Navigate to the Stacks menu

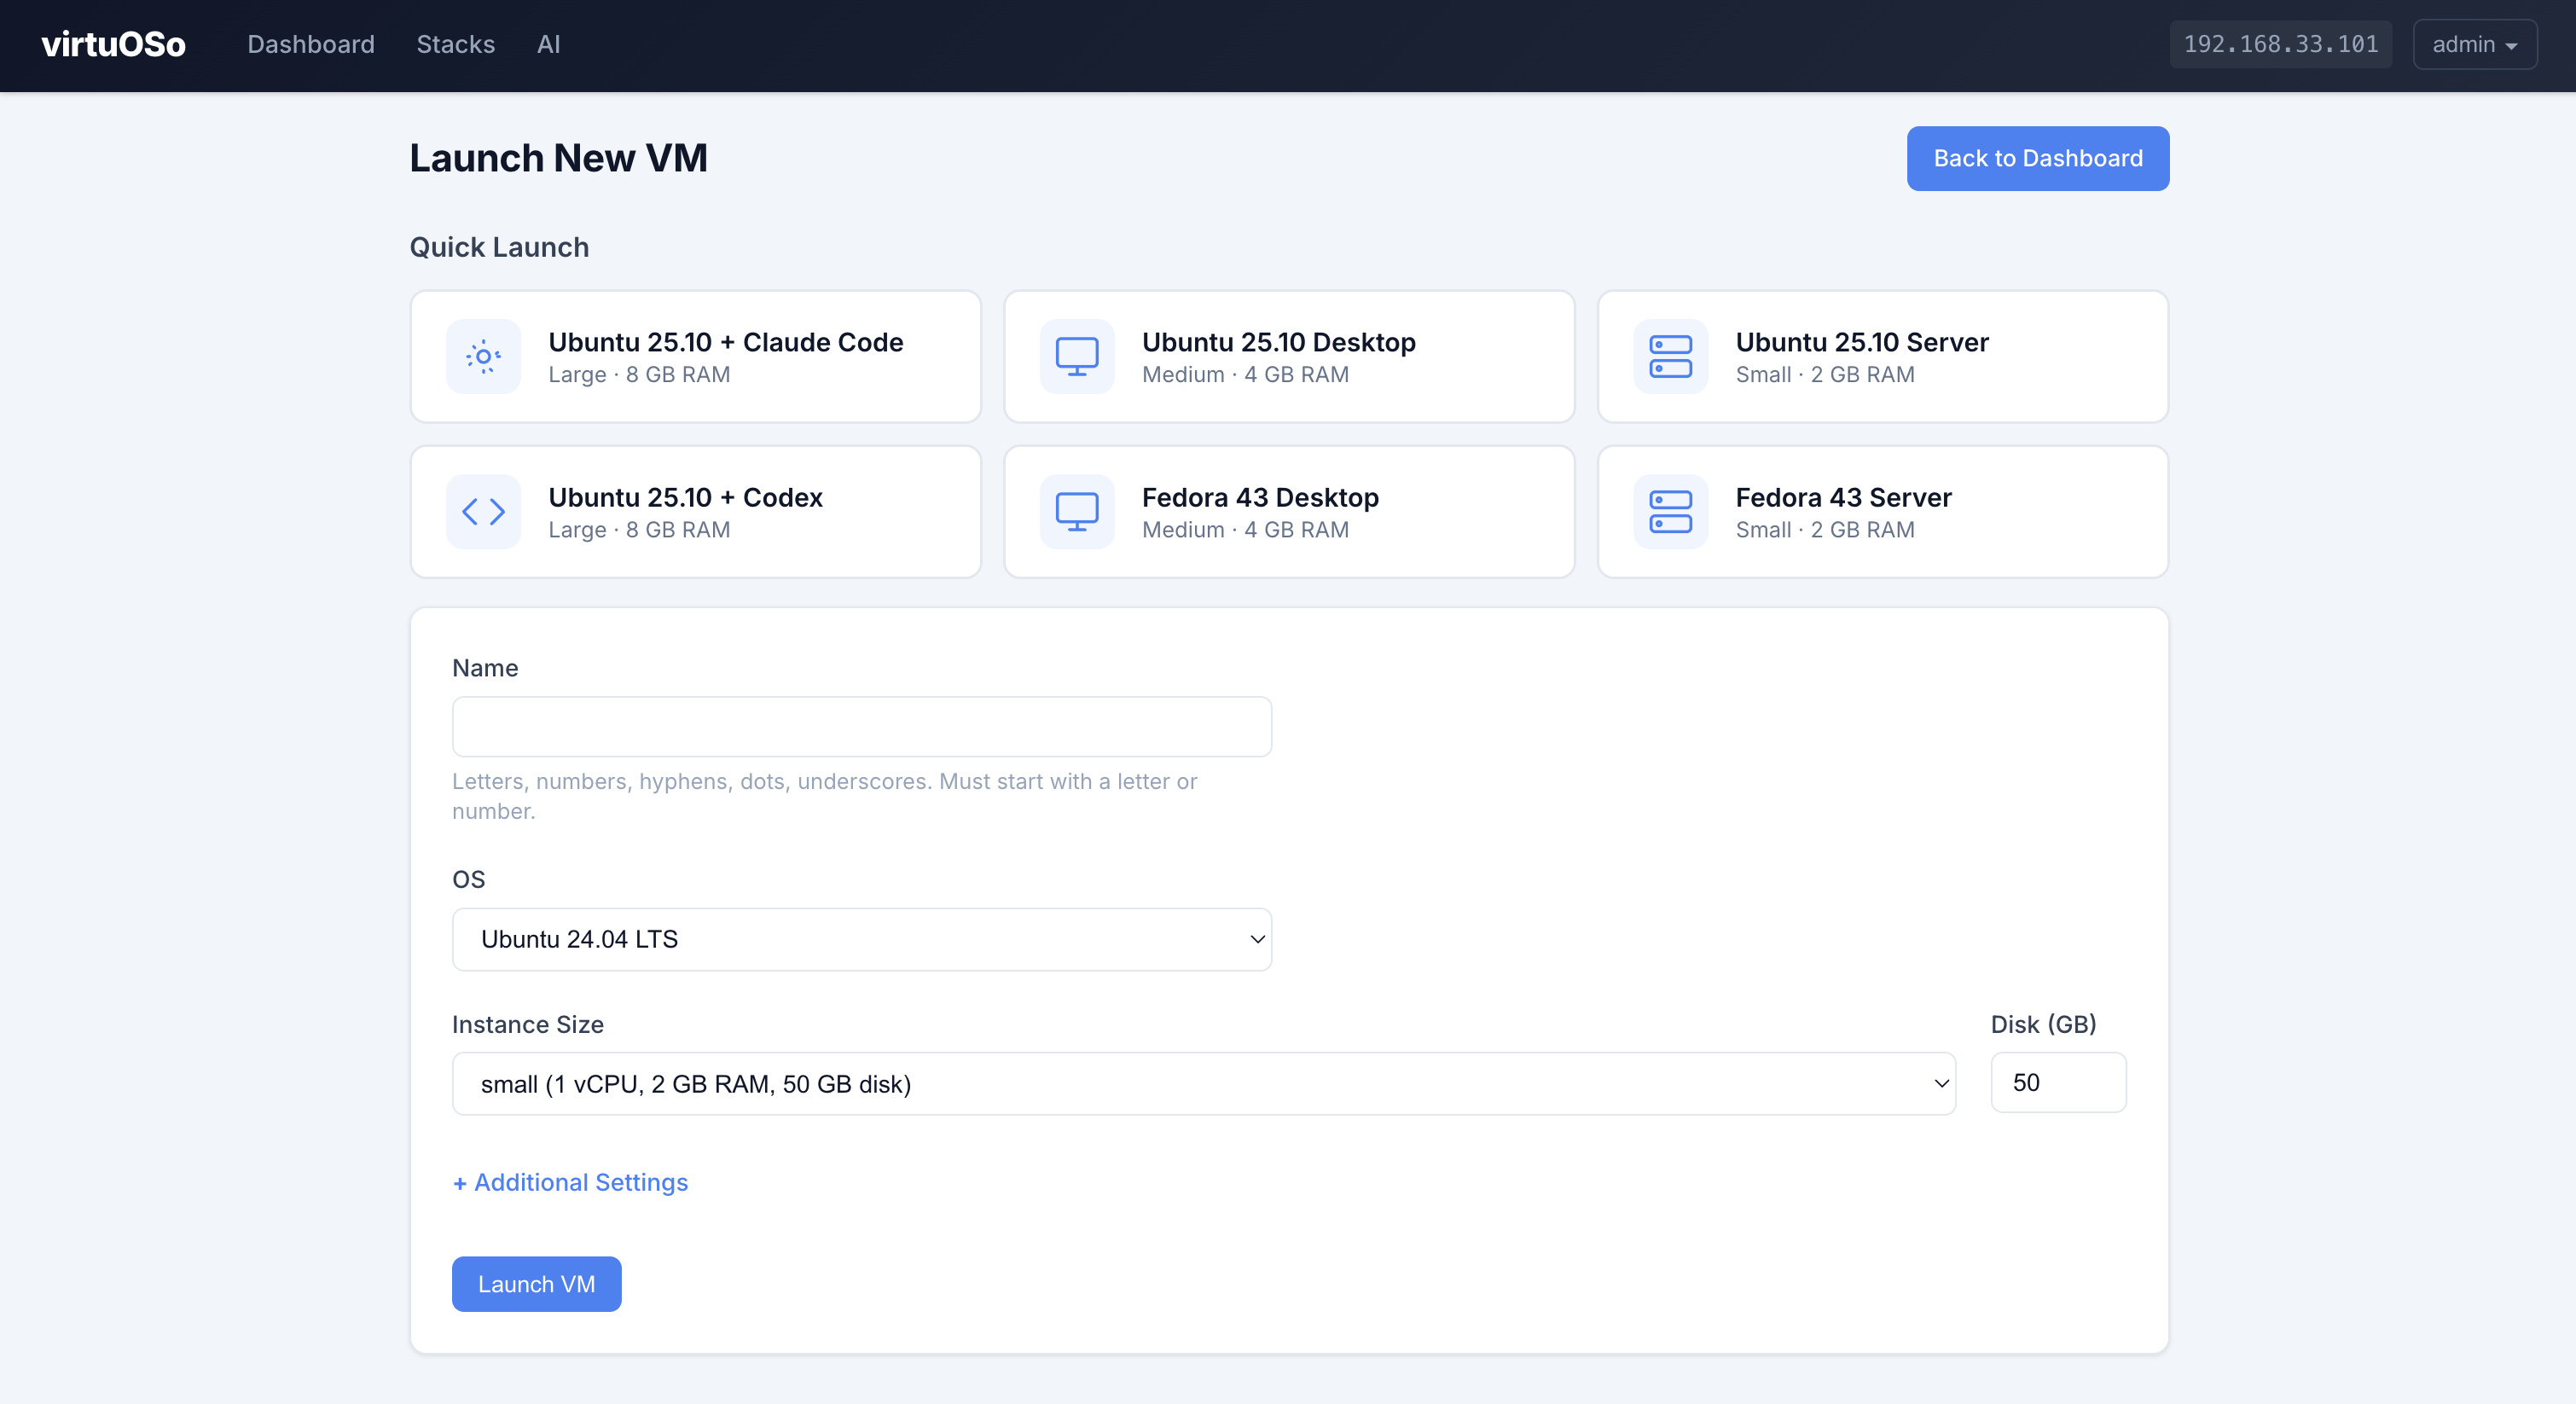(x=456, y=44)
